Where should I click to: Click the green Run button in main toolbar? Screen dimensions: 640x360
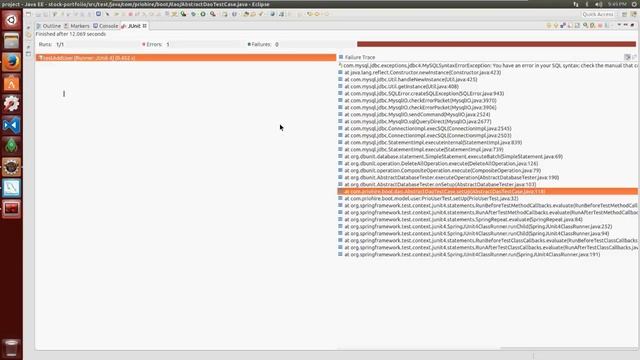coord(203,14)
